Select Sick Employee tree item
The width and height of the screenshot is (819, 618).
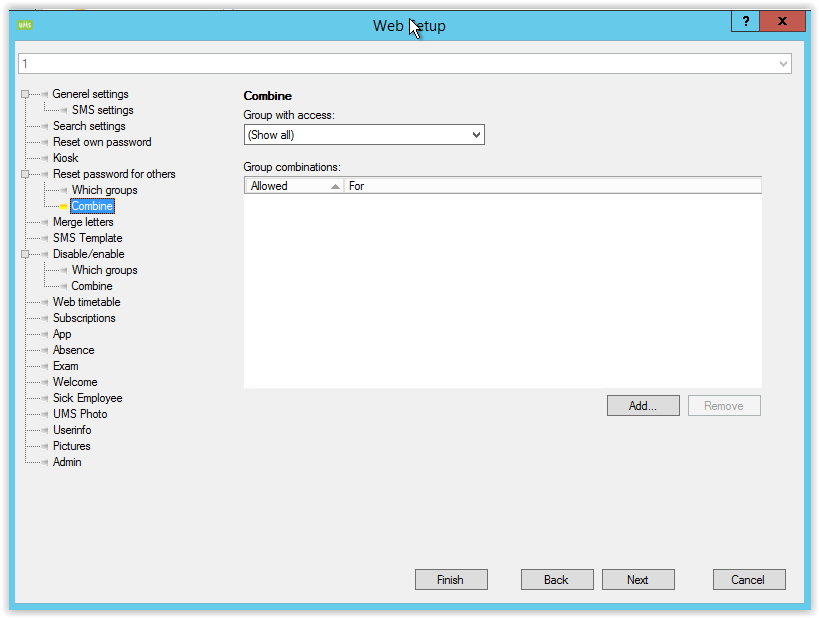[87, 398]
